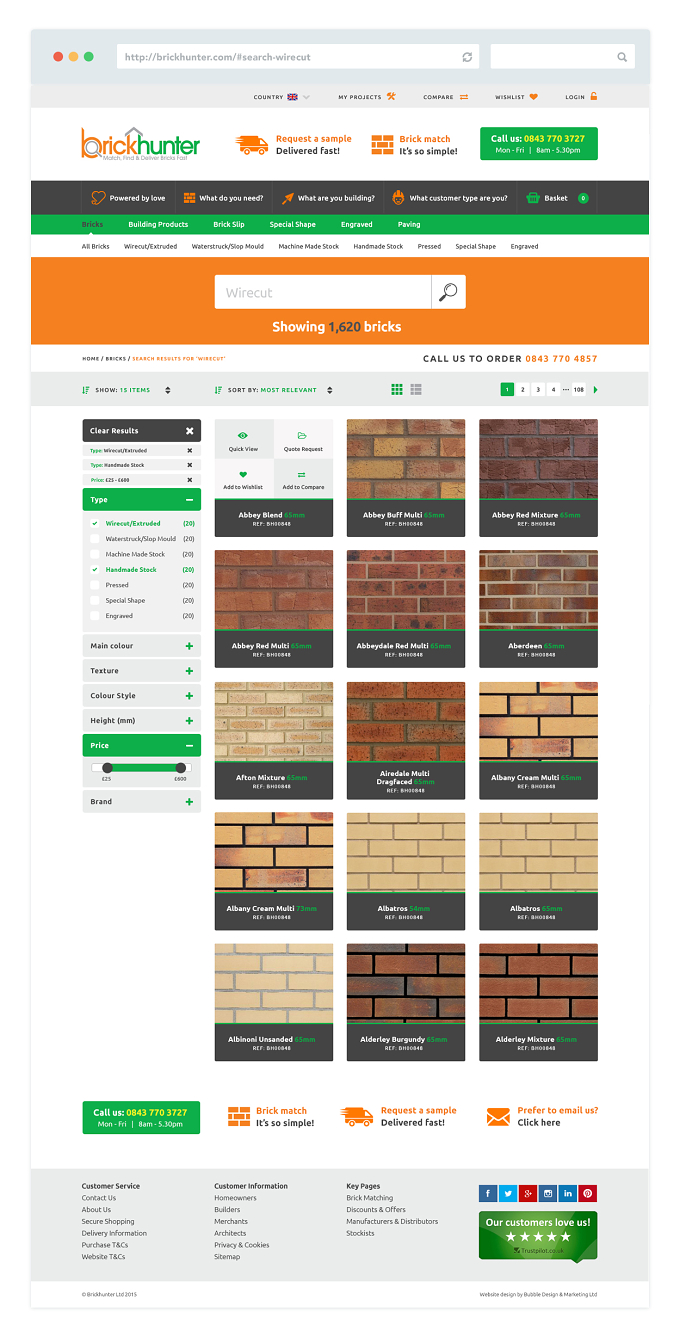This screenshot has width=680, height=1343.
Task: Tick the Waterstruck/Slop Mould checkbox
Action: click(x=95, y=539)
